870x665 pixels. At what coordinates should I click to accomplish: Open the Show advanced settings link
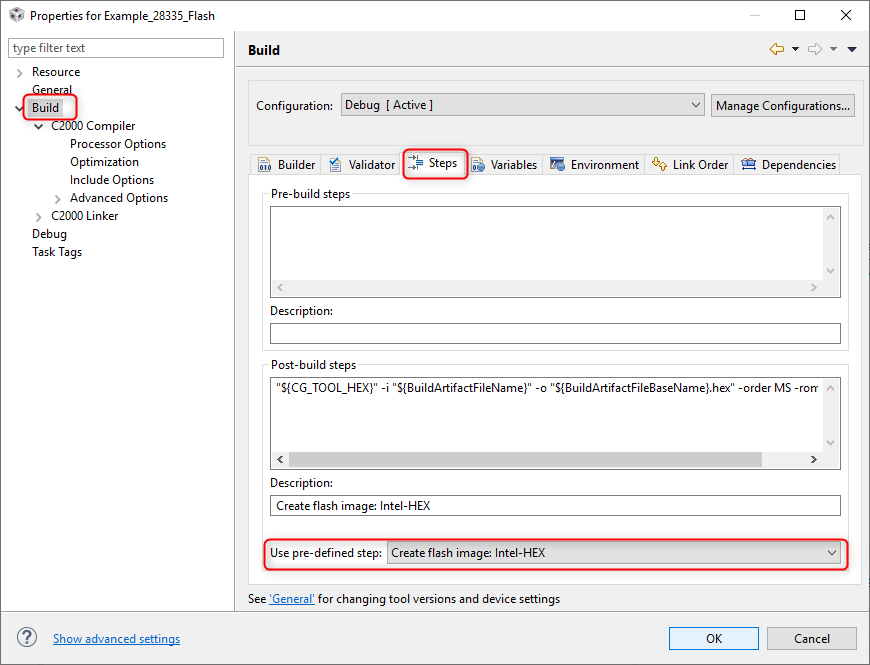[x=117, y=639]
